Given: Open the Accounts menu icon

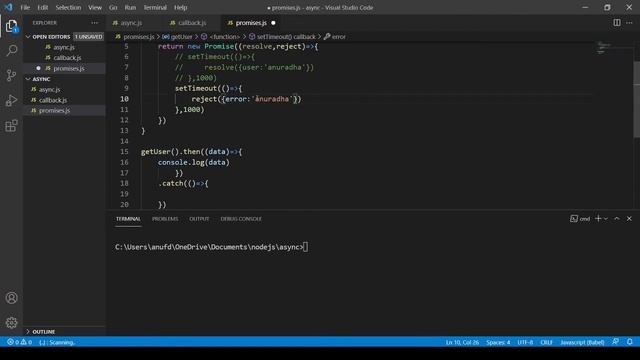Looking at the screenshot, I should click(11, 298).
